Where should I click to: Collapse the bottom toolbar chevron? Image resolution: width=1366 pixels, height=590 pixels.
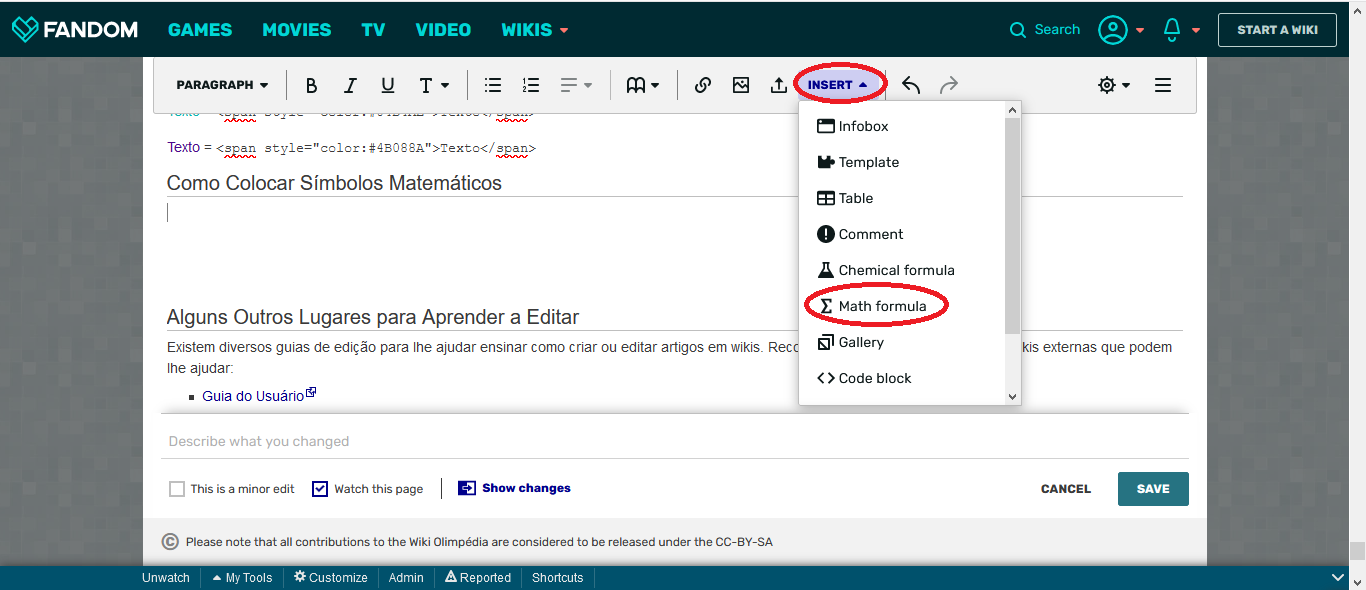[1338, 578]
